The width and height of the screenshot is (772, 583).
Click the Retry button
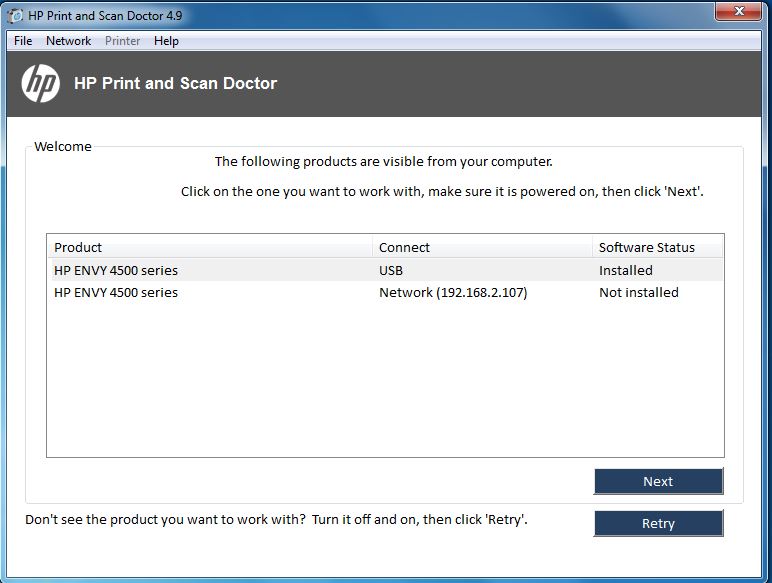[658, 523]
